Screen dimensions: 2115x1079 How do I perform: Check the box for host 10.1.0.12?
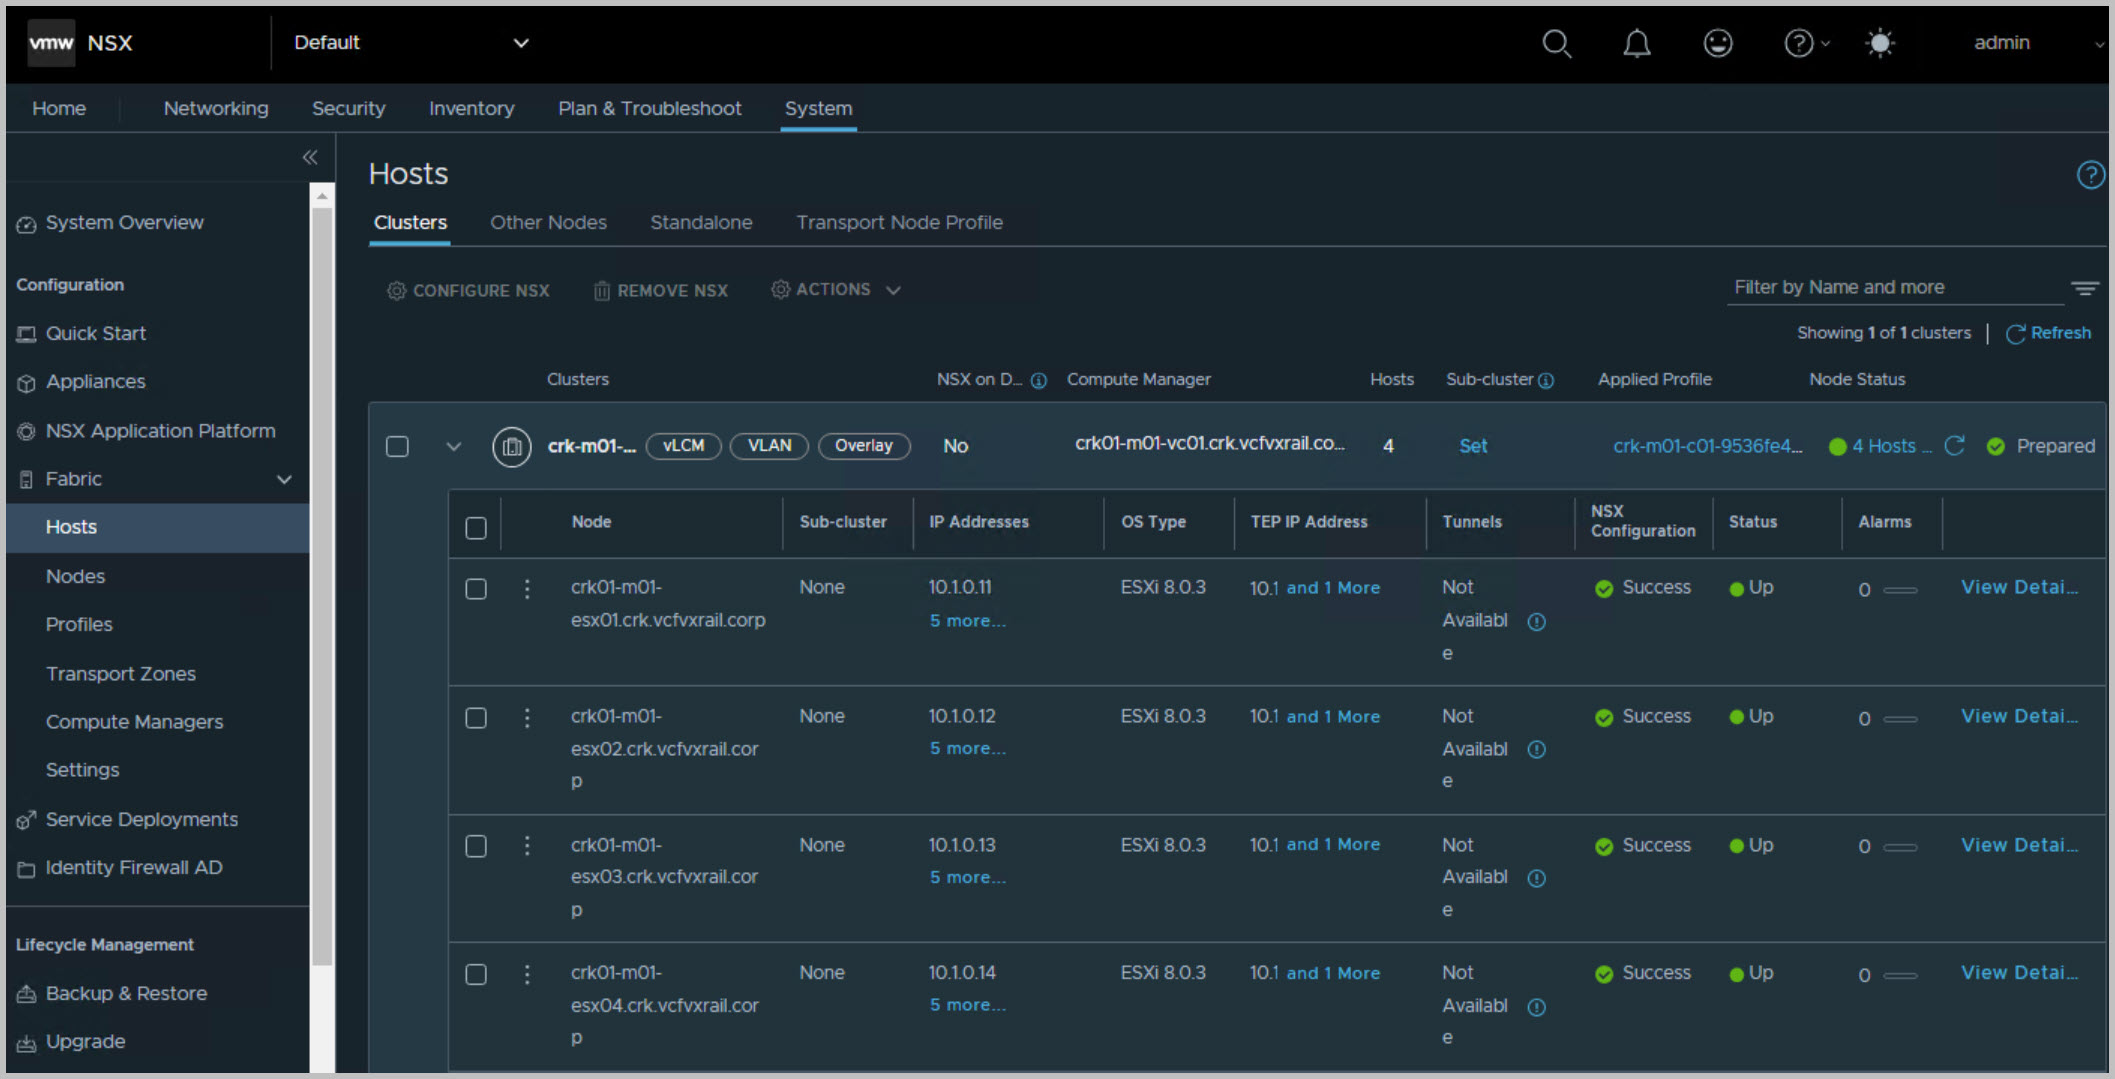pyautogui.click(x=476, y=718)
